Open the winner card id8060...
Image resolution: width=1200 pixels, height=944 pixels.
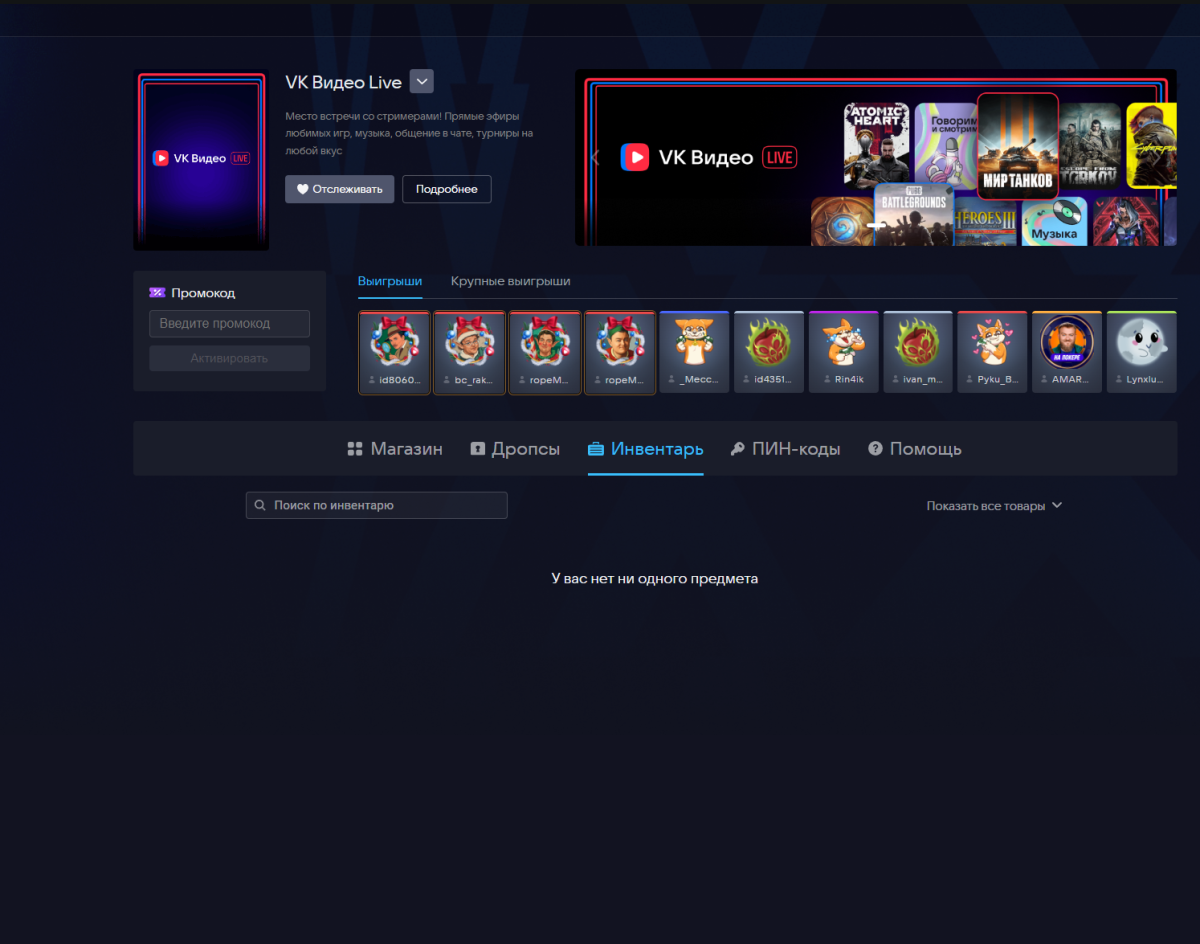pos(394,352)
